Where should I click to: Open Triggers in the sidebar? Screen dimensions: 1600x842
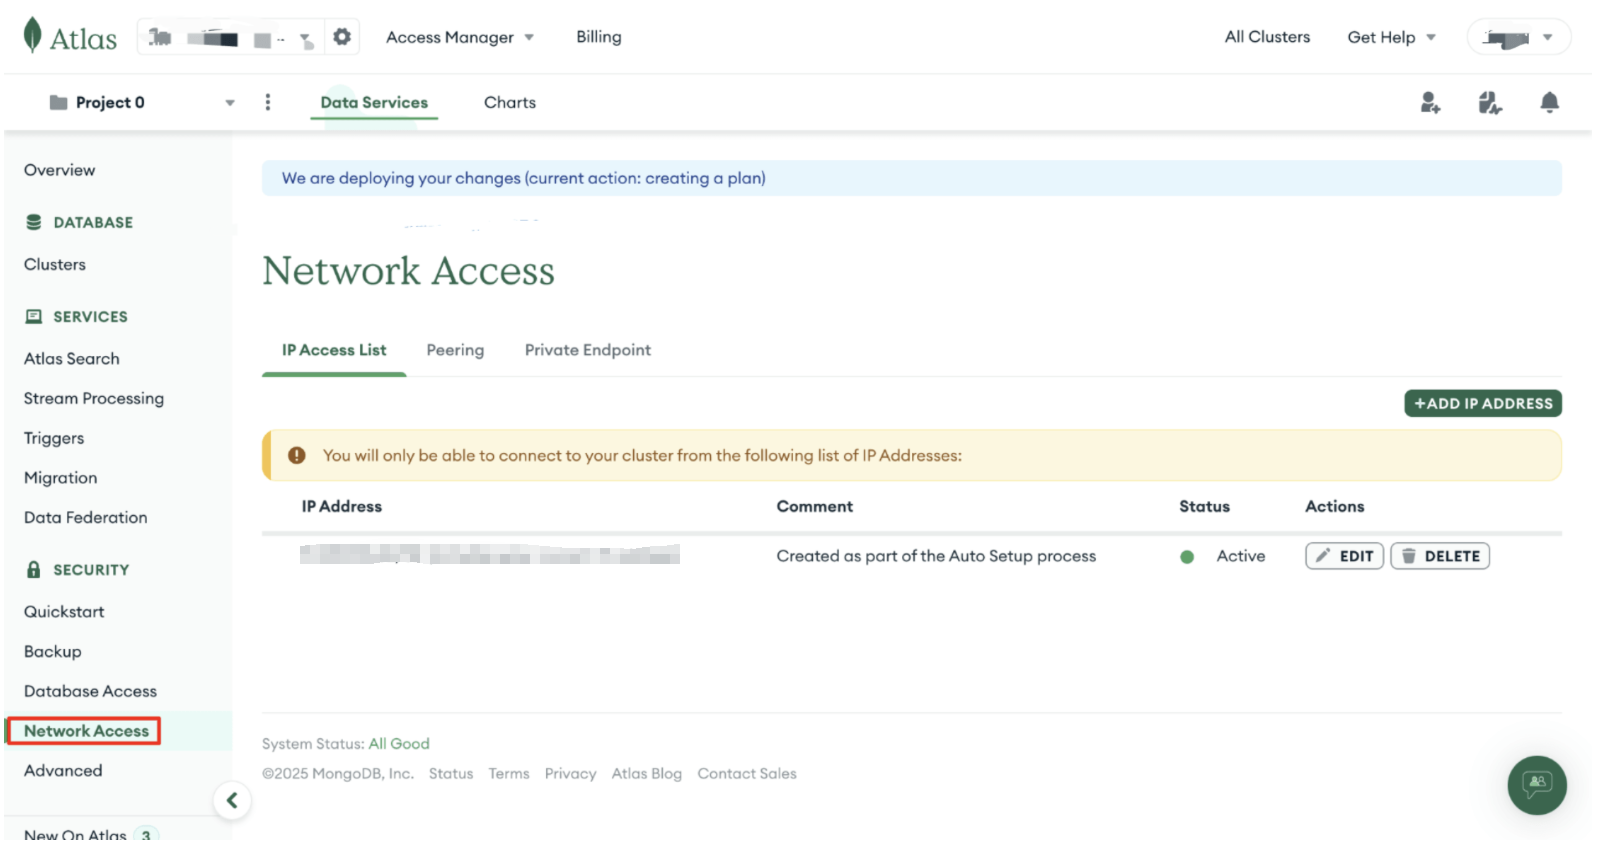(x=54, y=438)
